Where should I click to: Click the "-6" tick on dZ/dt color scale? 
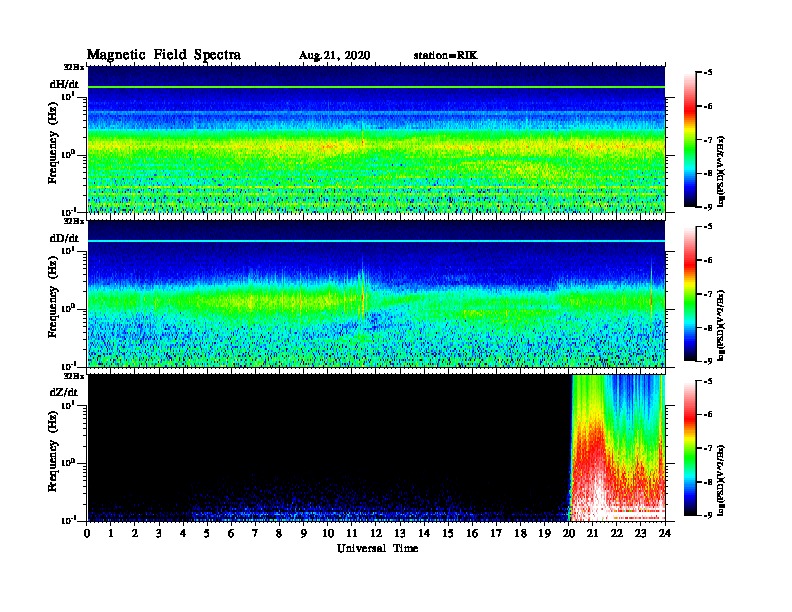point(708,414)
